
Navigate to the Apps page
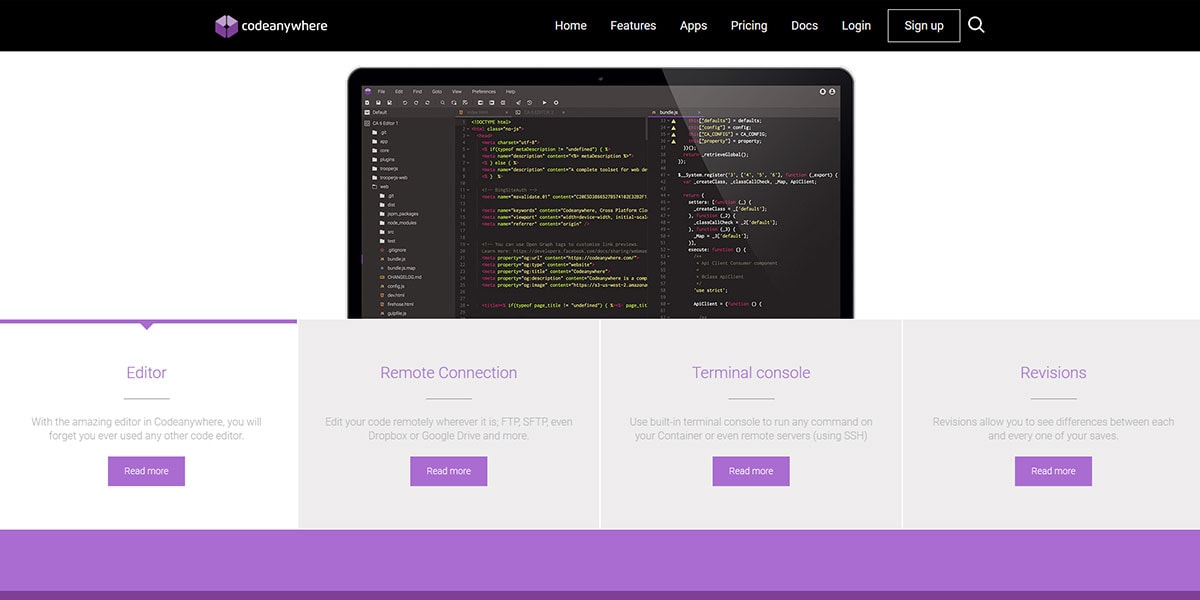tap(693, 26)
